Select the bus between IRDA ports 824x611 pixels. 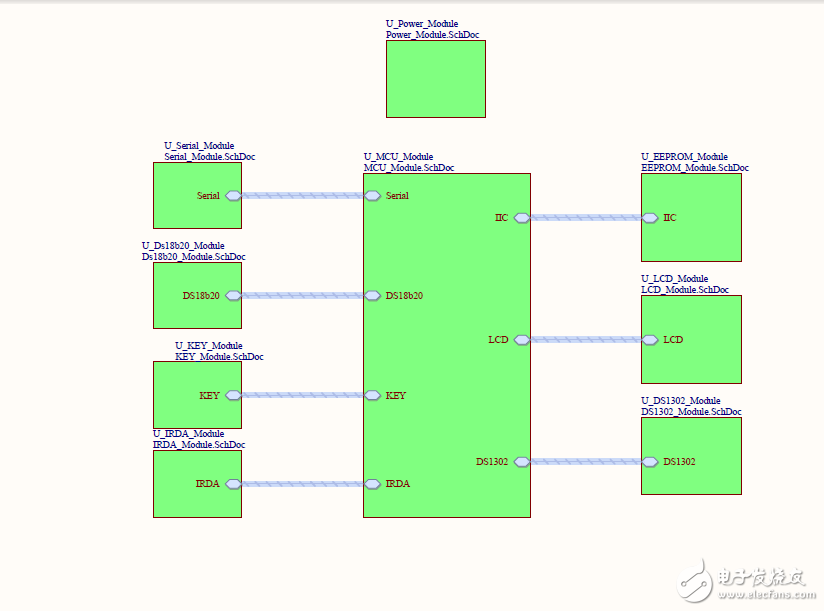coord(303,484)
